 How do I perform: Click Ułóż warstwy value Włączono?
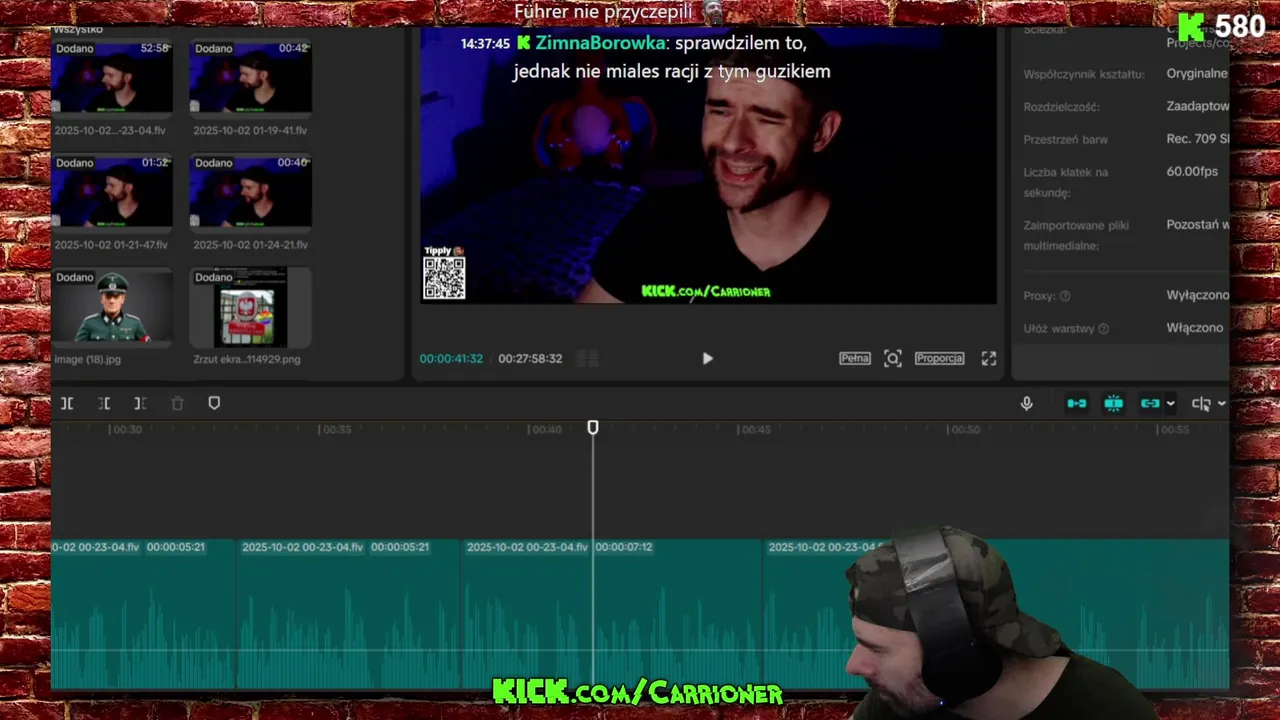[1195, 328]
